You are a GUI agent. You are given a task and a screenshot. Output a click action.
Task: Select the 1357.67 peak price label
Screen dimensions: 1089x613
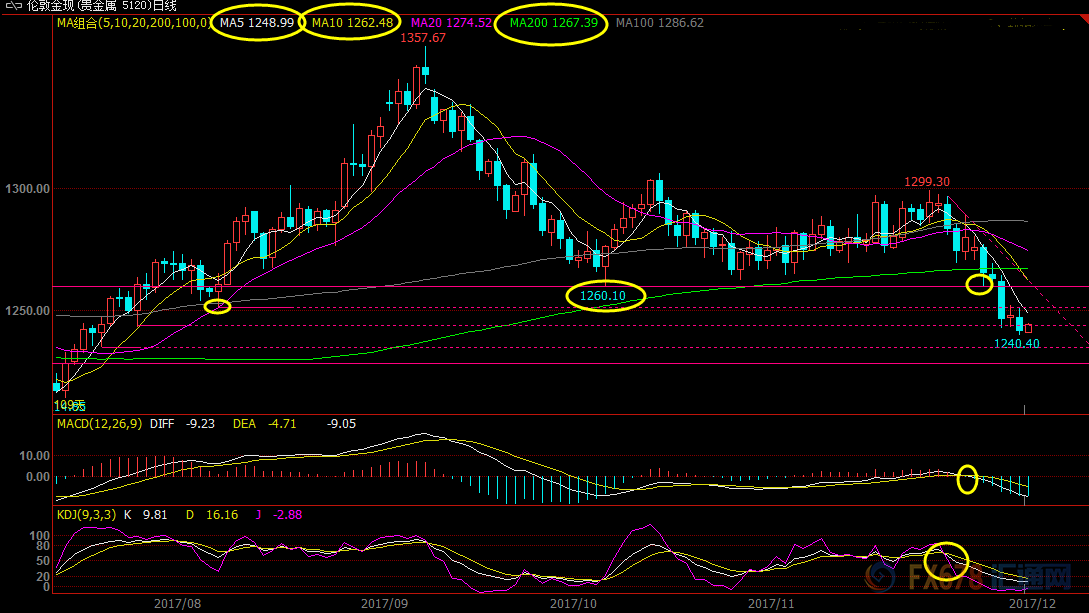click(422, 38)
